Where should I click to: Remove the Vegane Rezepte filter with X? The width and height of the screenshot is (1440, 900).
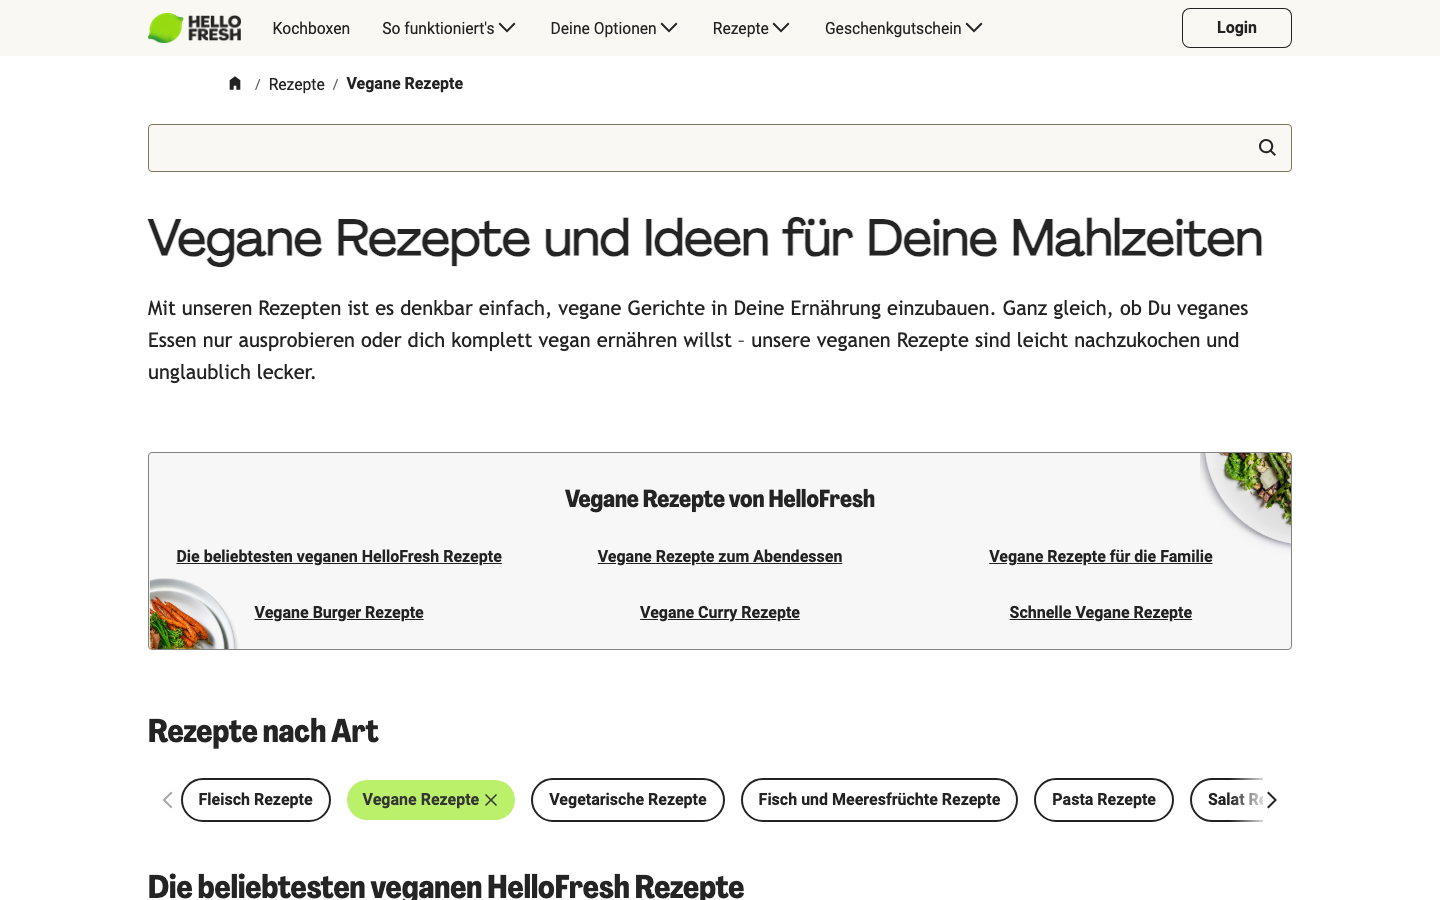coord(491,800)
